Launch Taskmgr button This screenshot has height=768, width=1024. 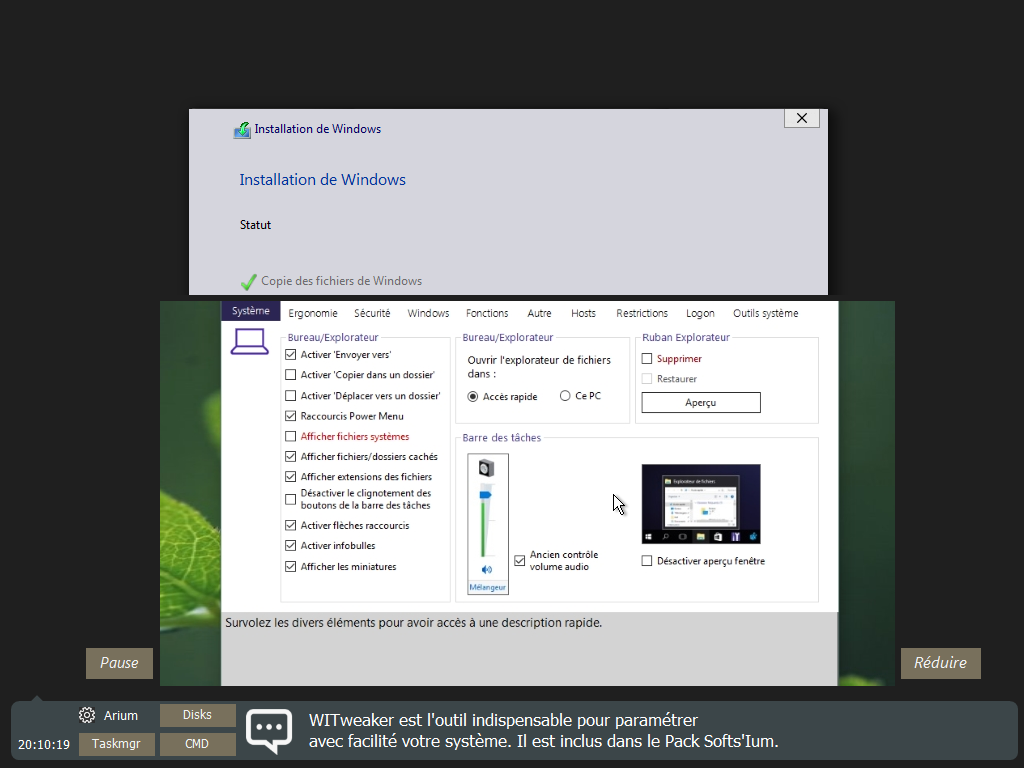click(x=116, y=744)
